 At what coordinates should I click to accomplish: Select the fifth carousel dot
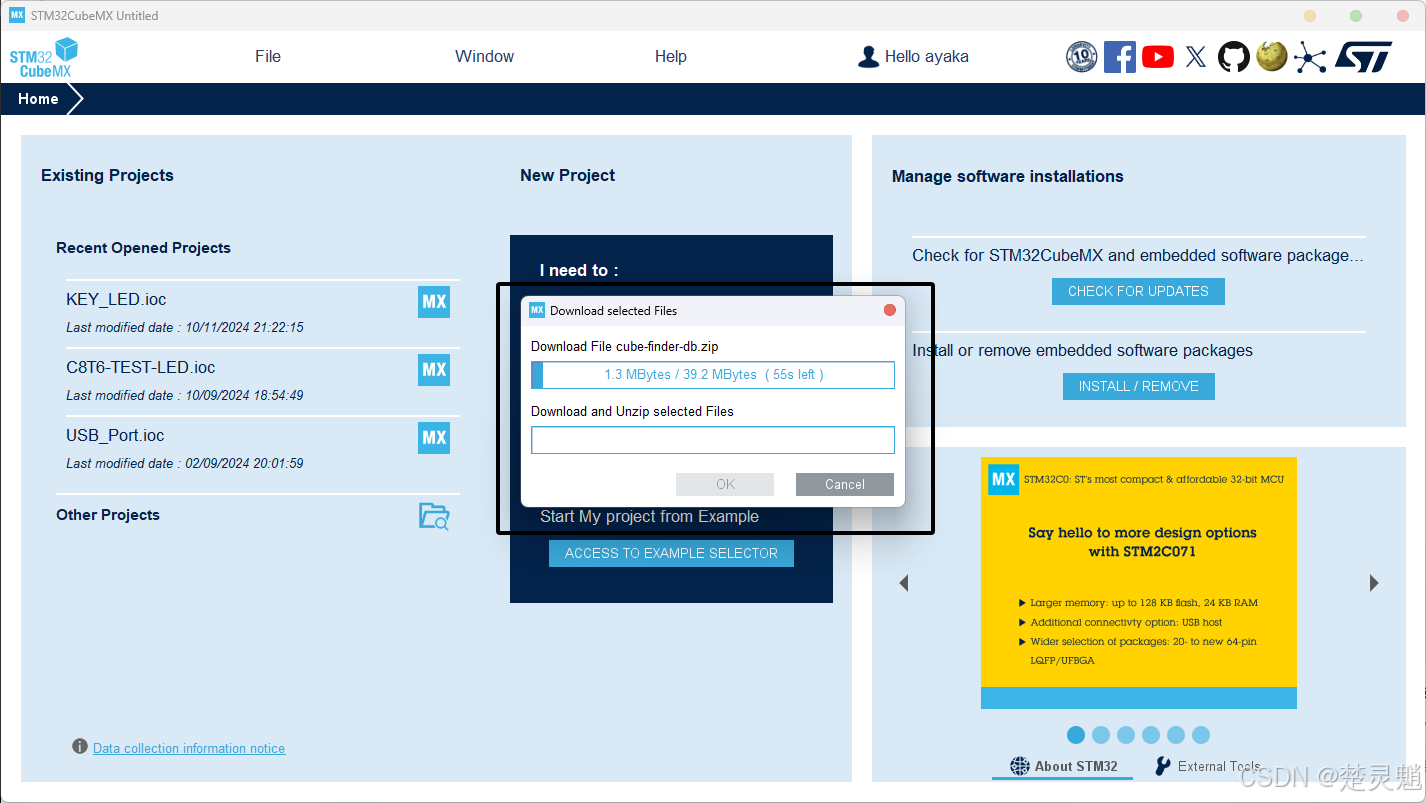click(1176, 735)
